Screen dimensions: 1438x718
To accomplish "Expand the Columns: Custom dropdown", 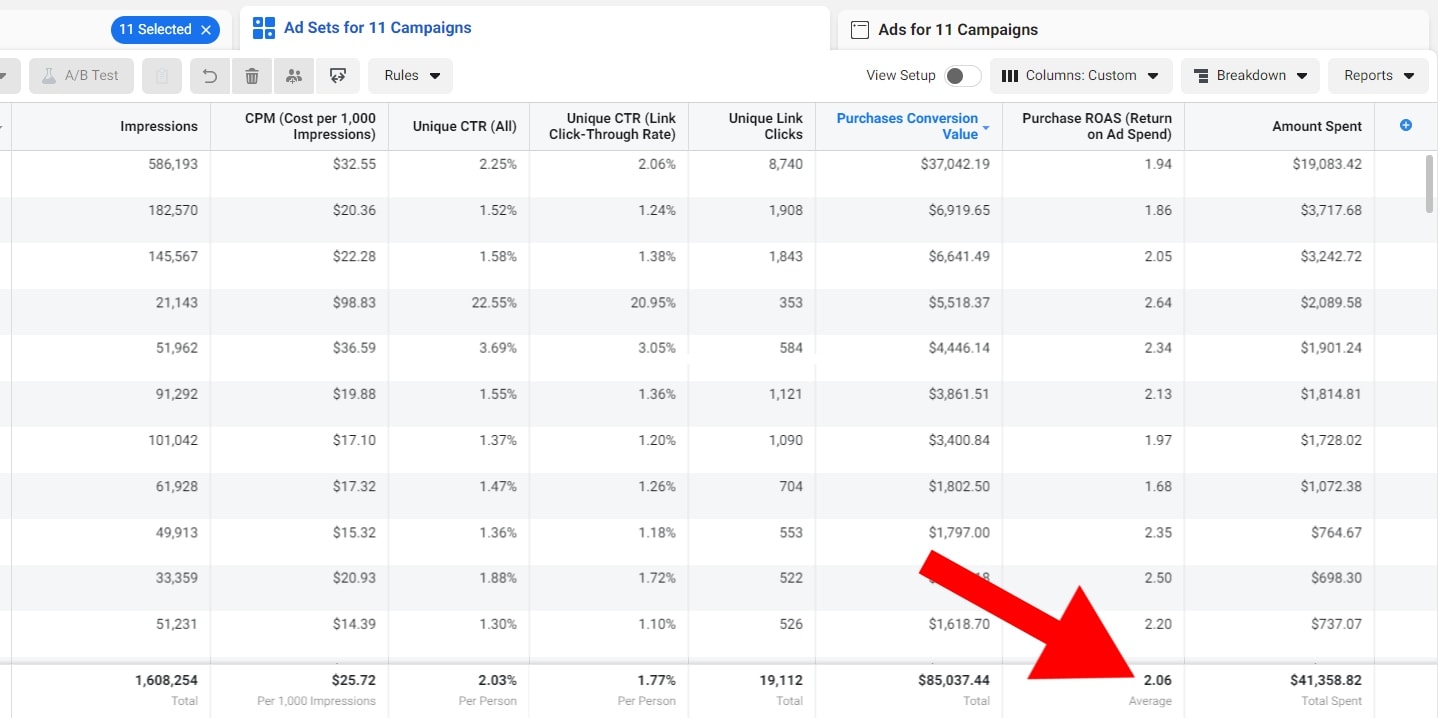I will click(x=1080, y=76).
